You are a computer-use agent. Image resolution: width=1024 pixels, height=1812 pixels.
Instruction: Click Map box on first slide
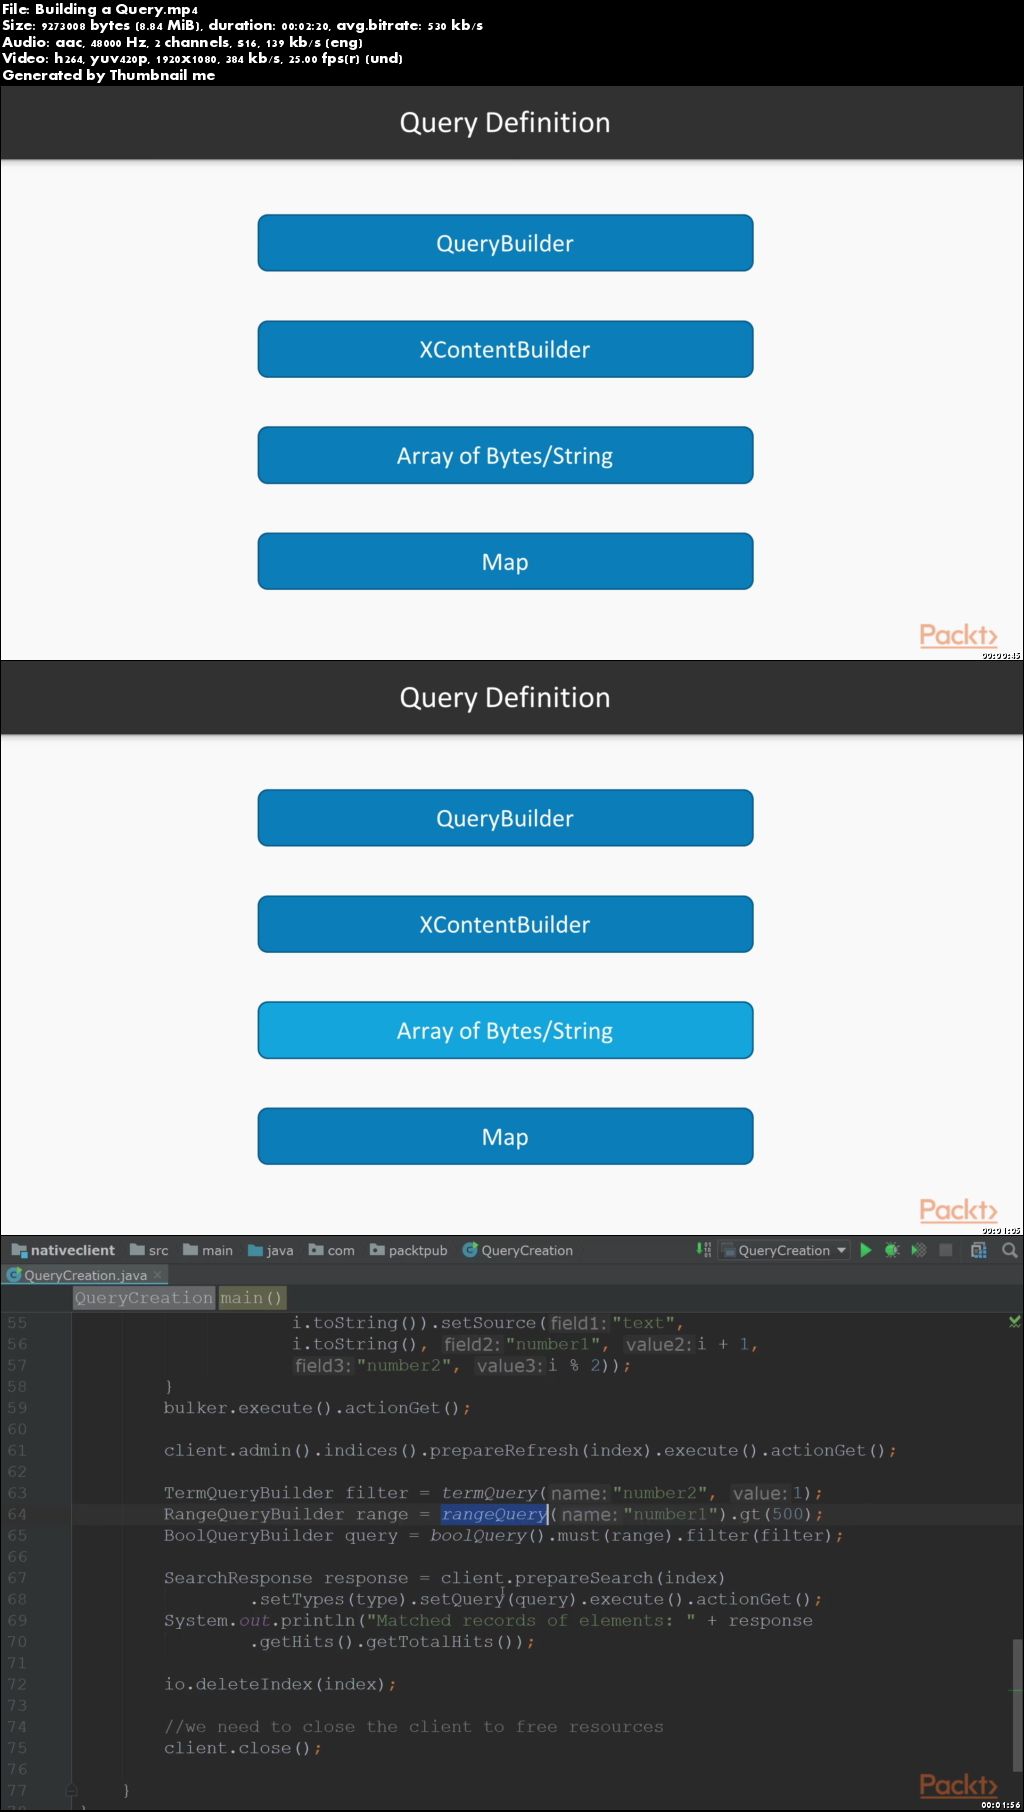(505, 561)
